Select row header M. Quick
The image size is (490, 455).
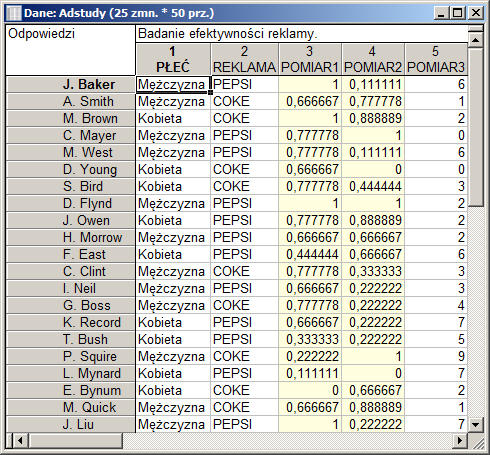[70, 408]
